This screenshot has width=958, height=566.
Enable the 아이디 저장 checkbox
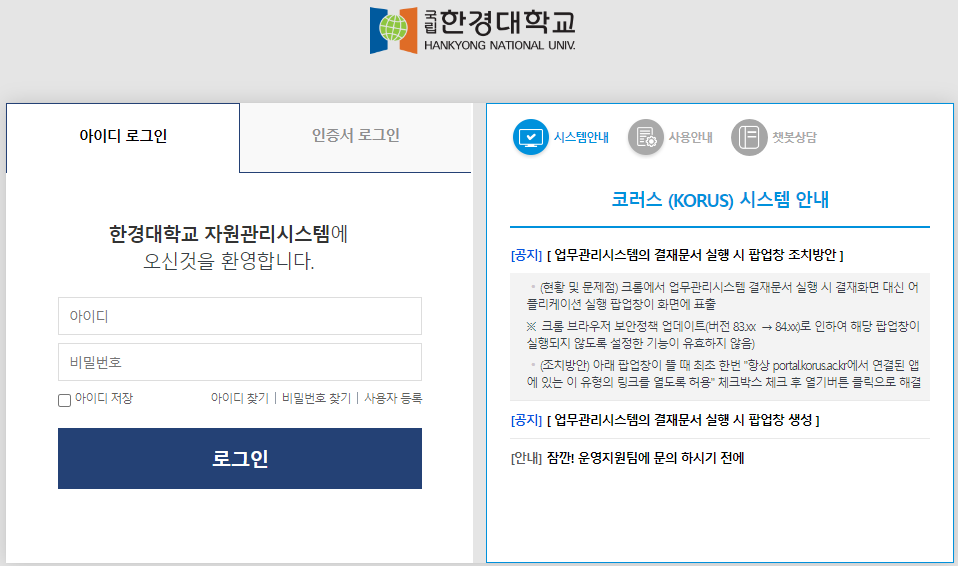[65, 400]
